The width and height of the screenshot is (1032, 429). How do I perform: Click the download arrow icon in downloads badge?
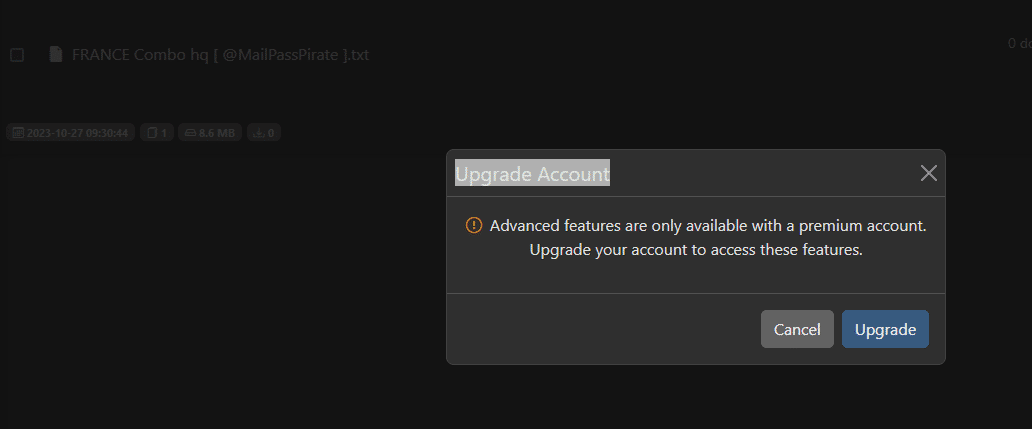(x=258, y=132)
